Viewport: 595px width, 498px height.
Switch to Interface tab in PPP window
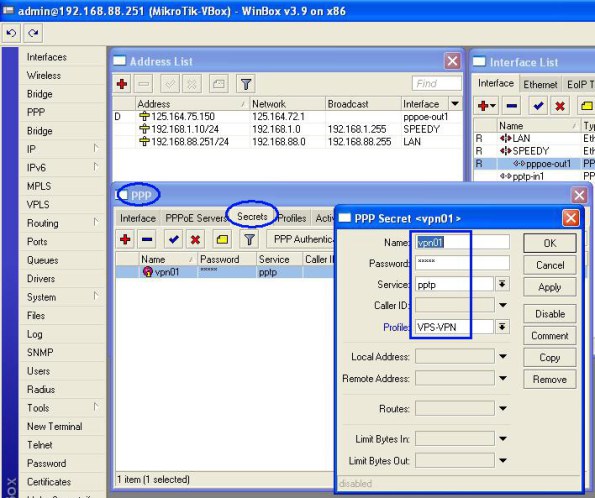click(138, 218)
